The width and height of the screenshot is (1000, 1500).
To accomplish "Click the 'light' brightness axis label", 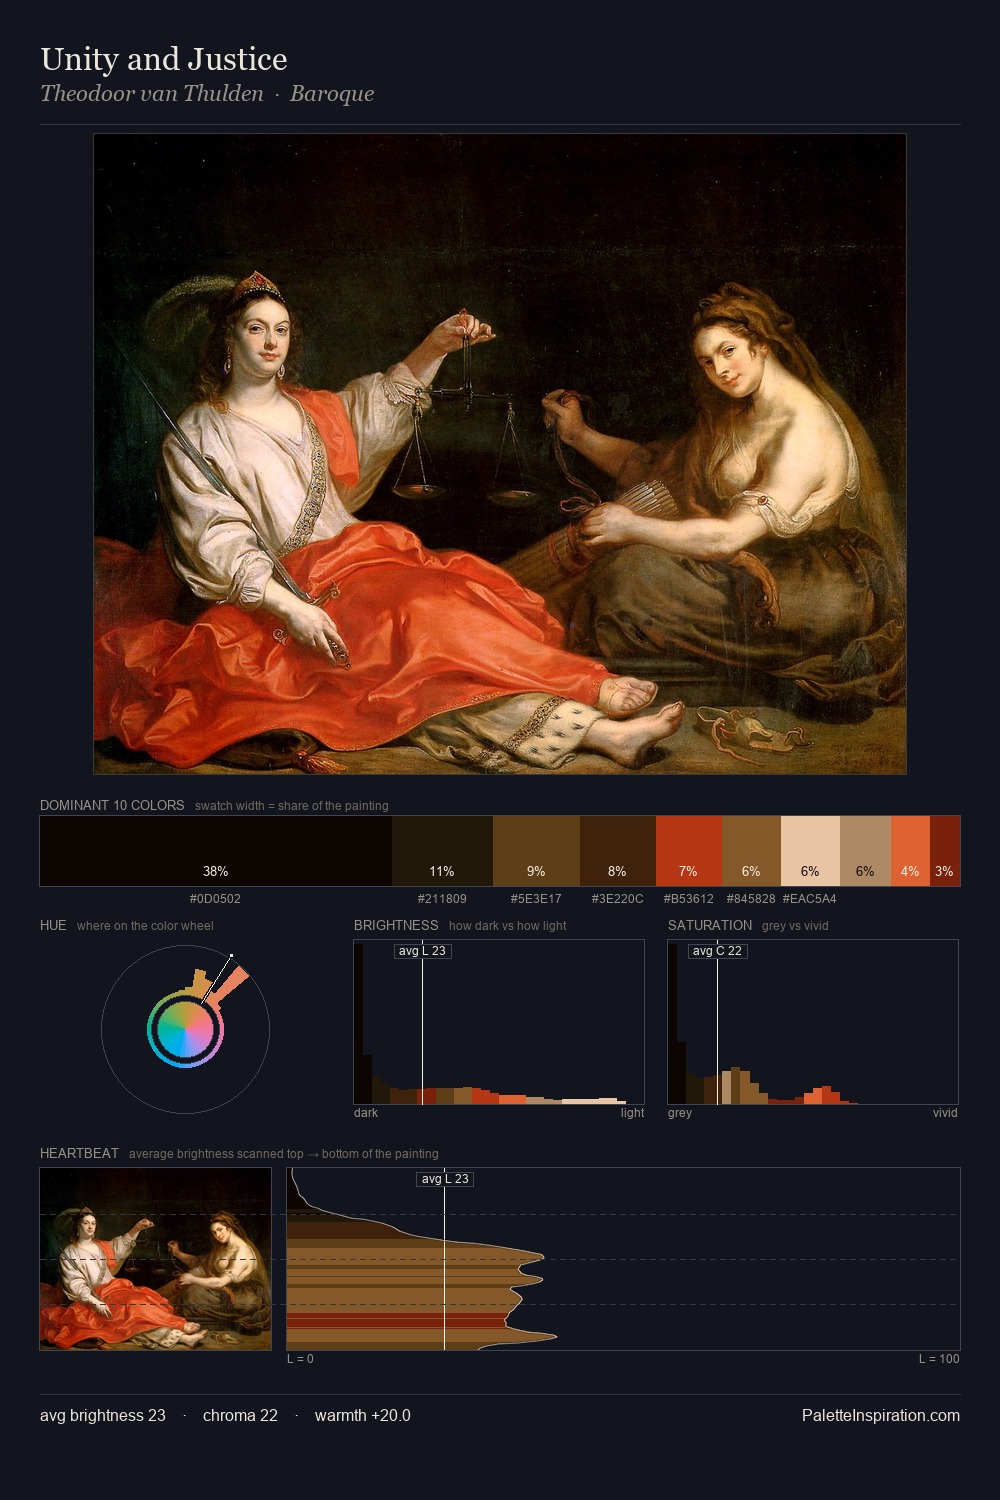I will tap(632, 1113).
